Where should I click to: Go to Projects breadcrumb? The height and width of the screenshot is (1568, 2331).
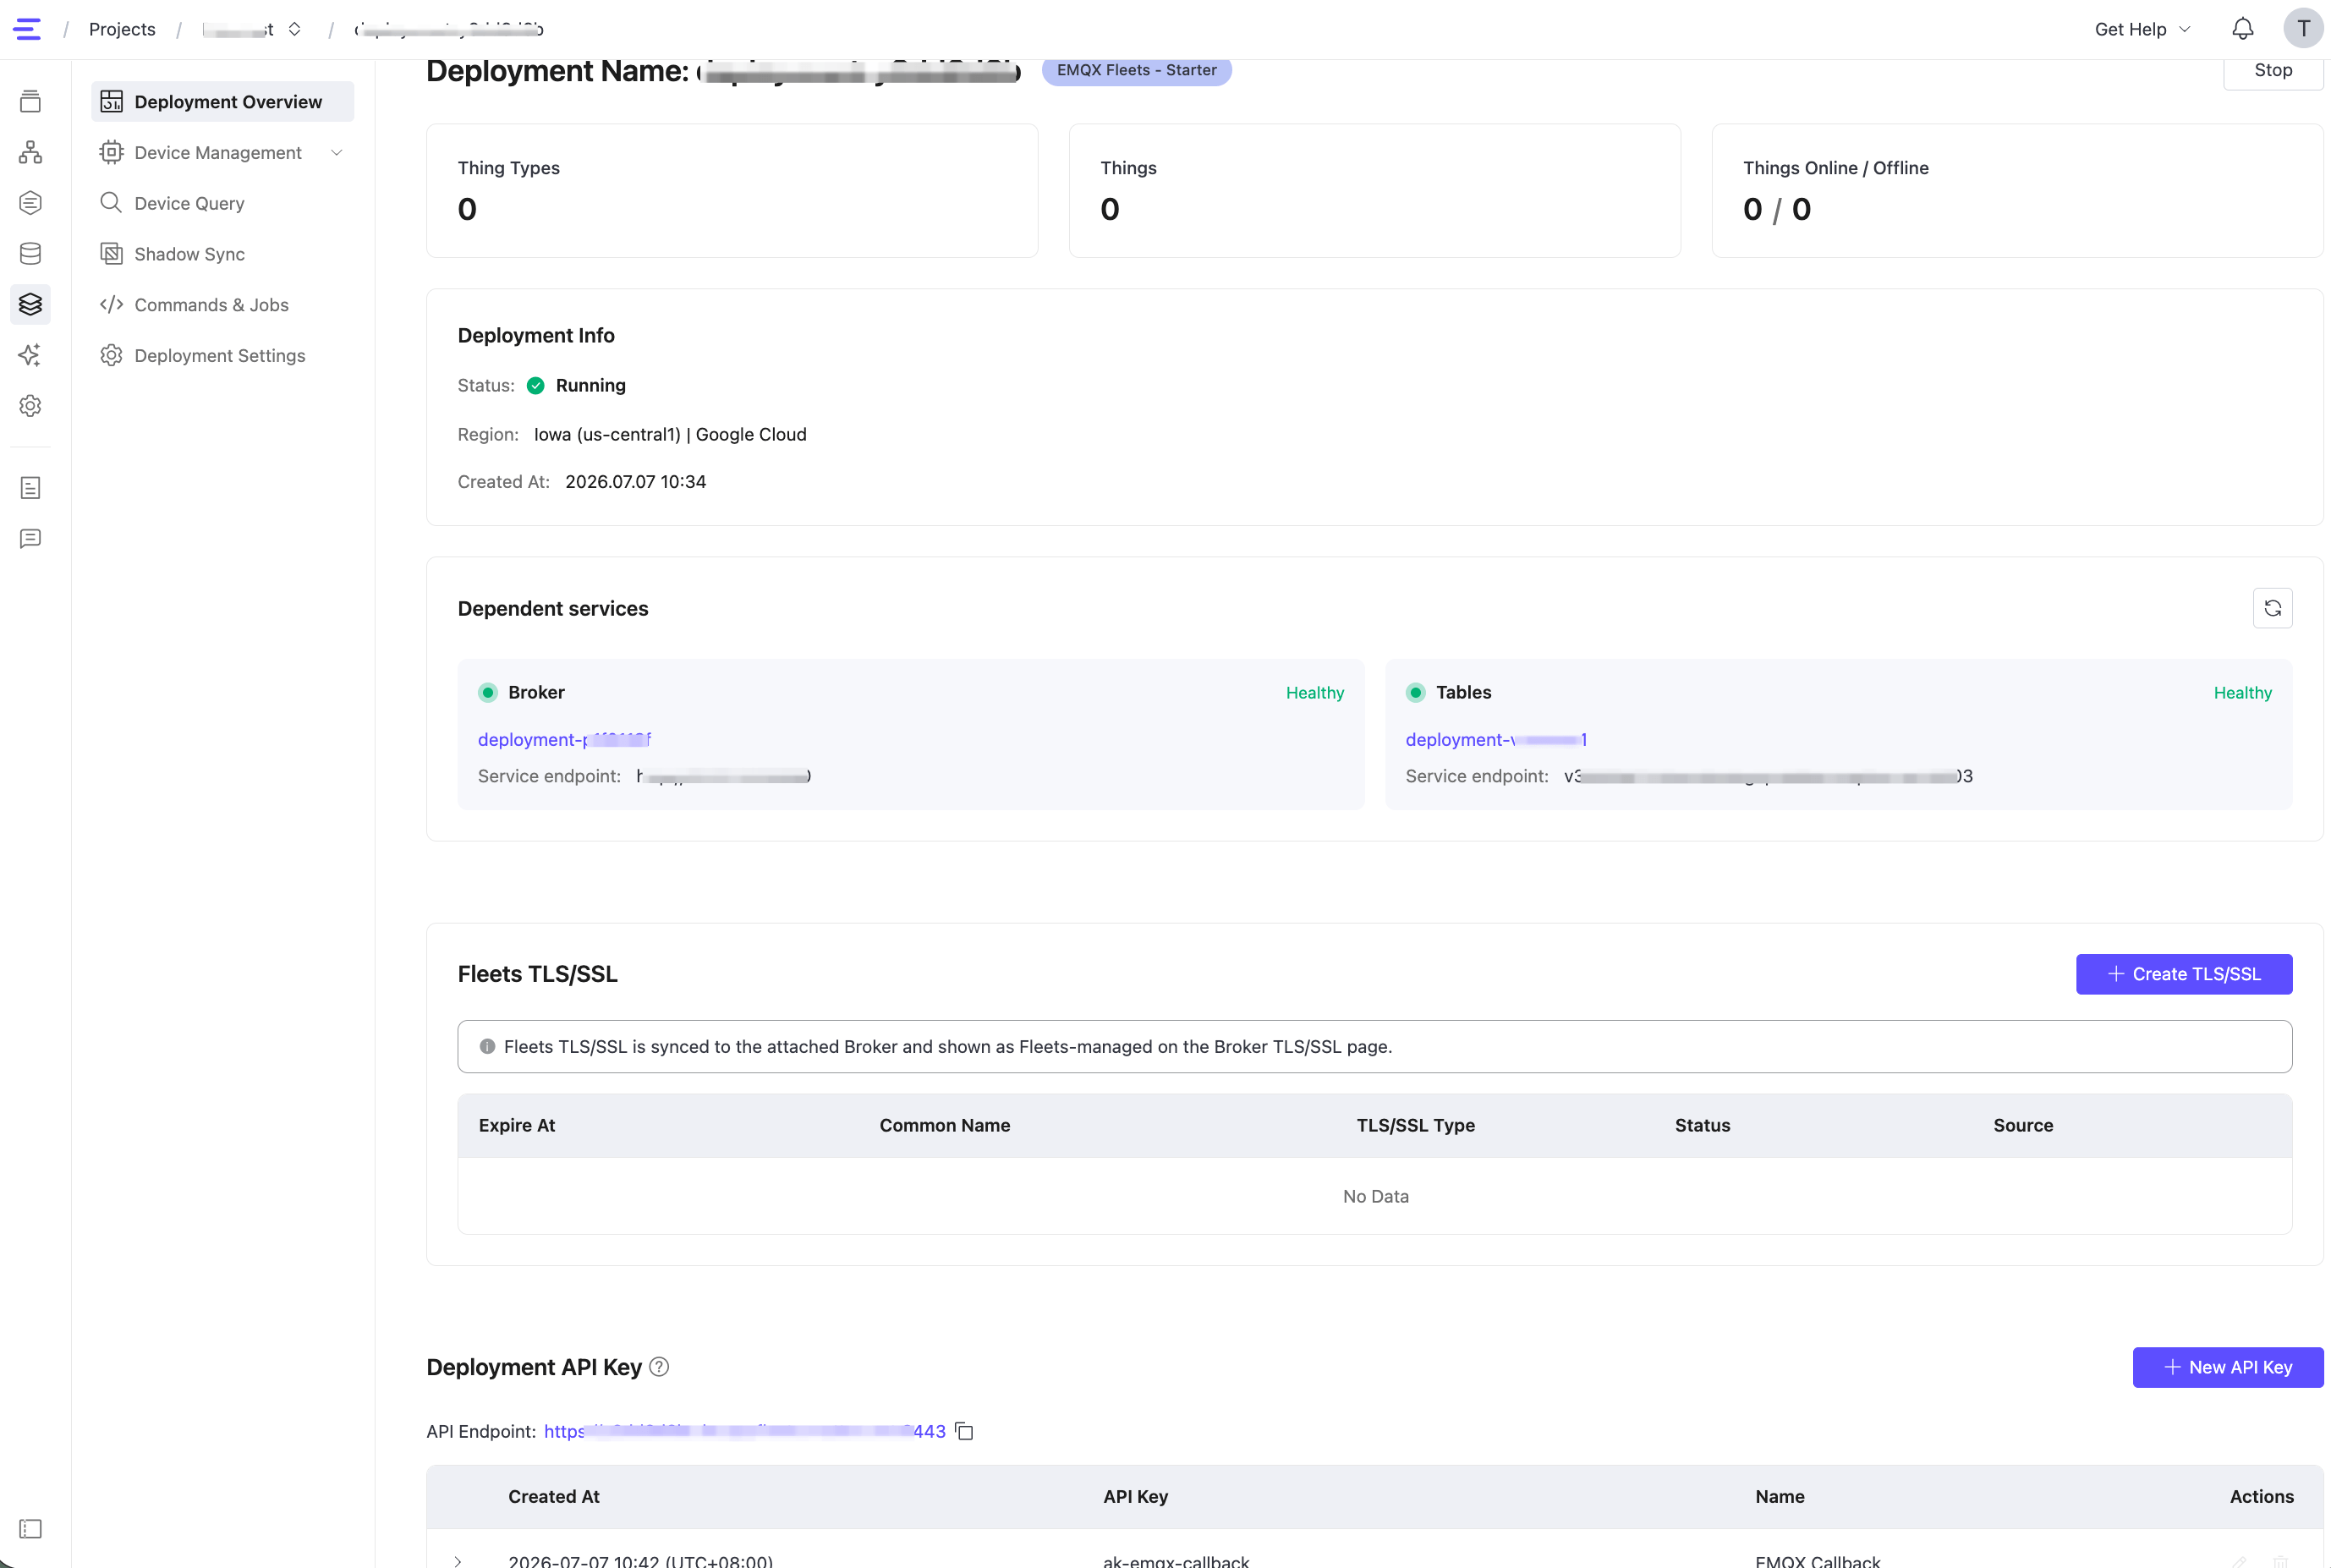[122, 29]
